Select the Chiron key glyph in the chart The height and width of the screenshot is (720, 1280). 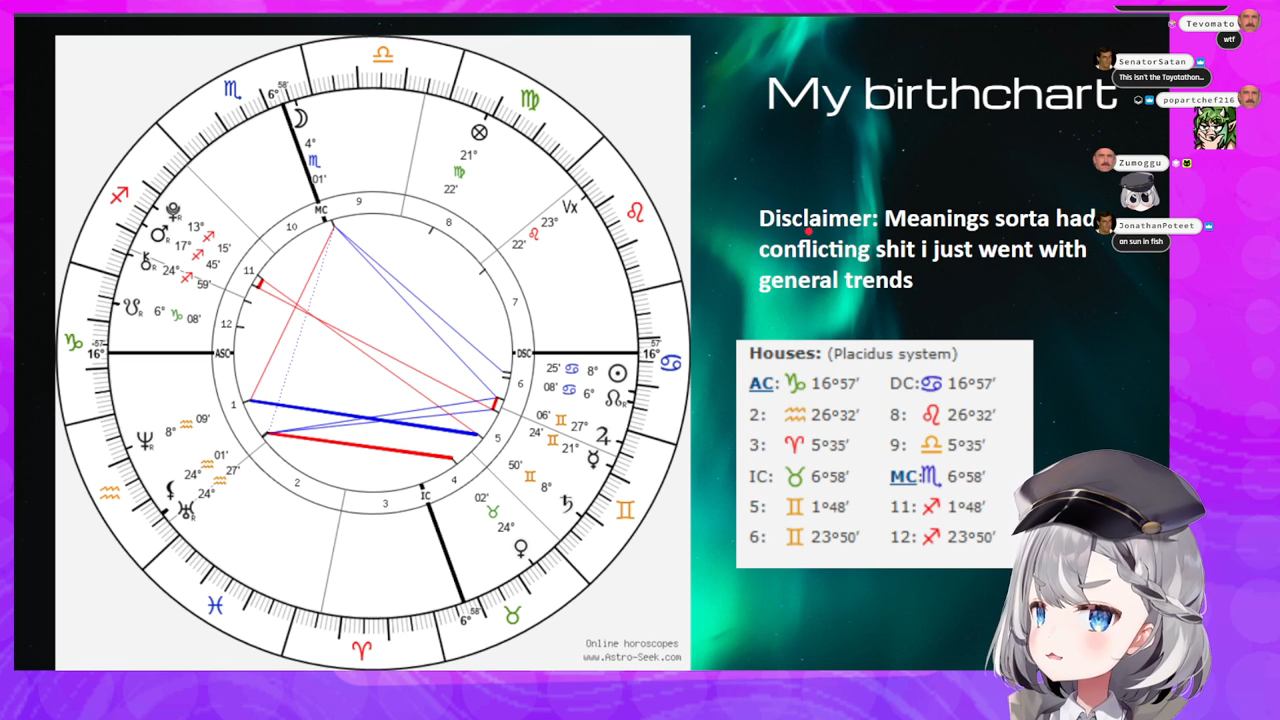(147, 262)
